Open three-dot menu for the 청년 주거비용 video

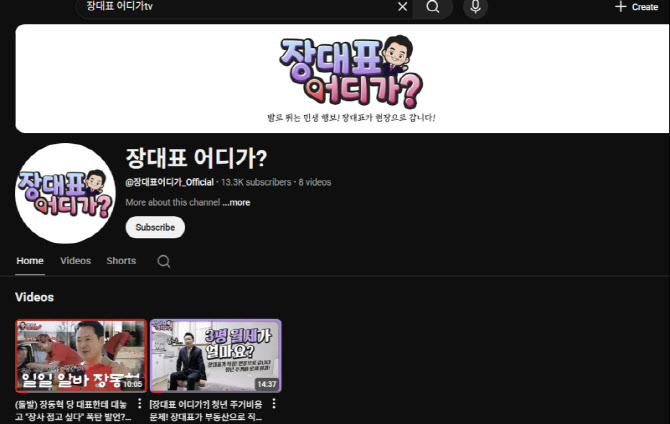pyautogui.click(x=274, y=404)
